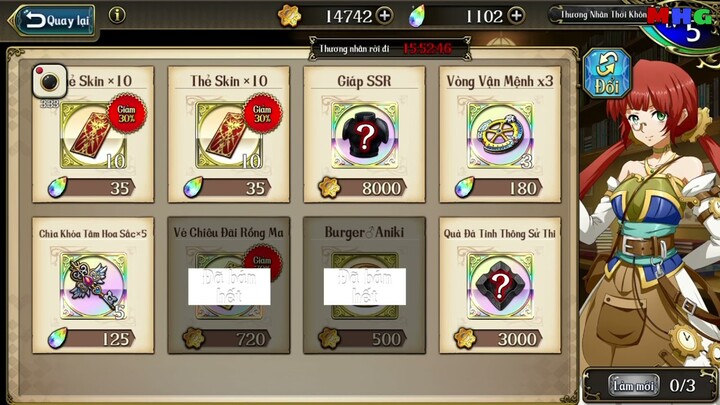The image size is (720, 405).
Task: Add more gold coins with plus icon
Action: tap(384, 16)
